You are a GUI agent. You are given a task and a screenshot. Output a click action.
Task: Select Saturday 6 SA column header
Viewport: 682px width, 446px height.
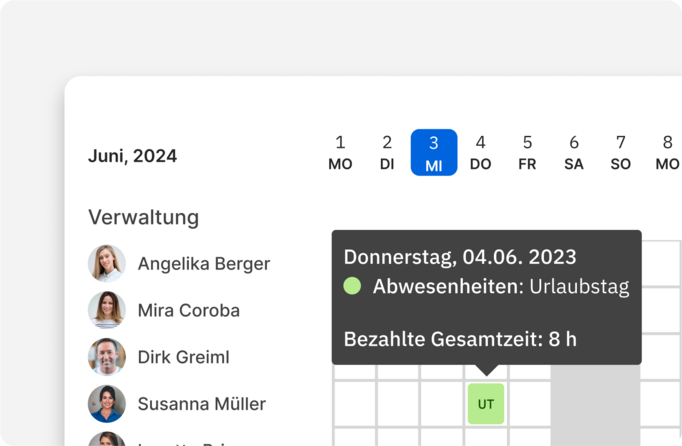coord(574,152)
